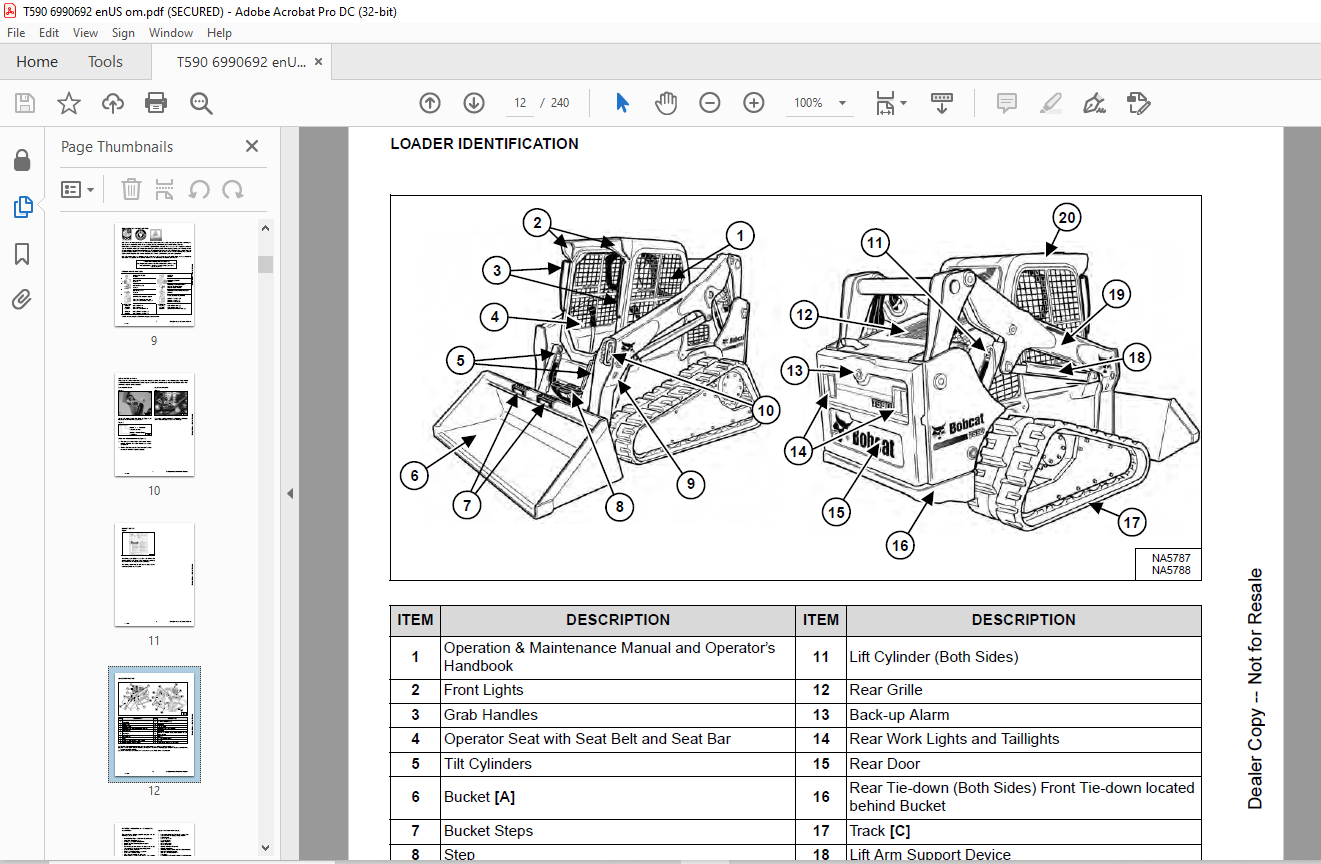The height and width of the screenshot is (864, 1321).
Task: Open the Help menu
Action: click(220, 33)
